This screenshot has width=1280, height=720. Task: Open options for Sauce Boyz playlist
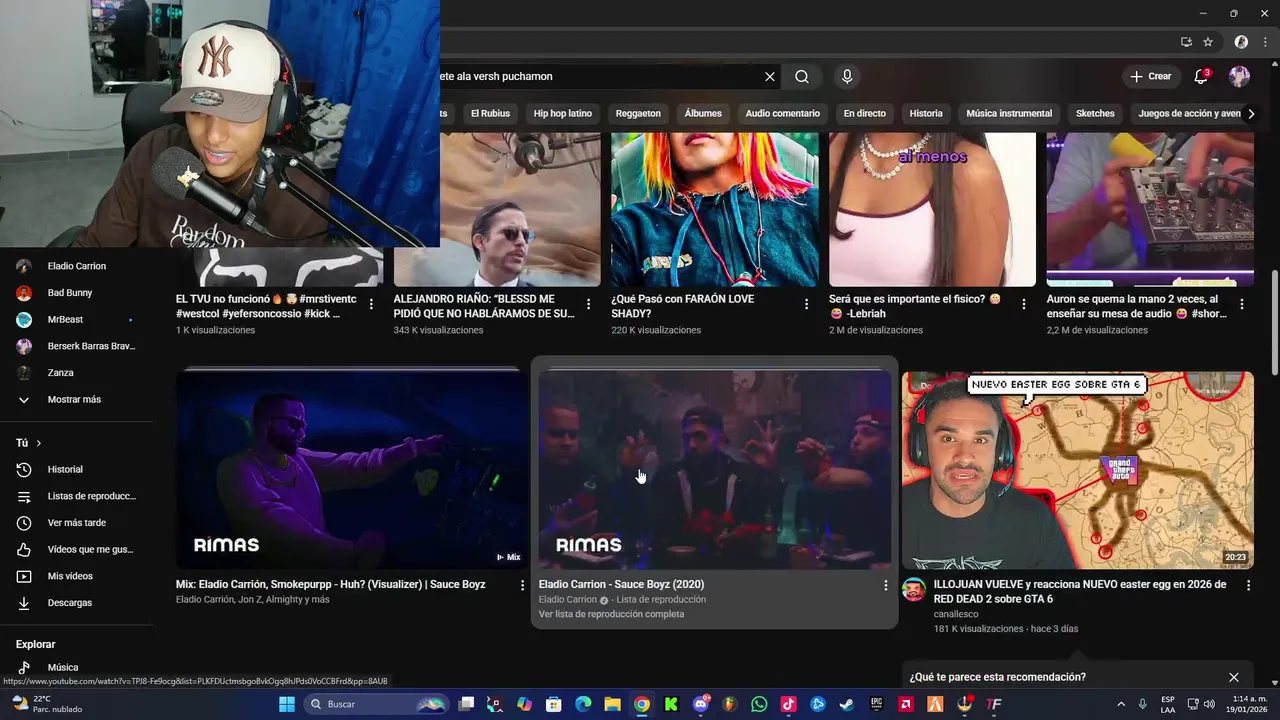point(885,585)
